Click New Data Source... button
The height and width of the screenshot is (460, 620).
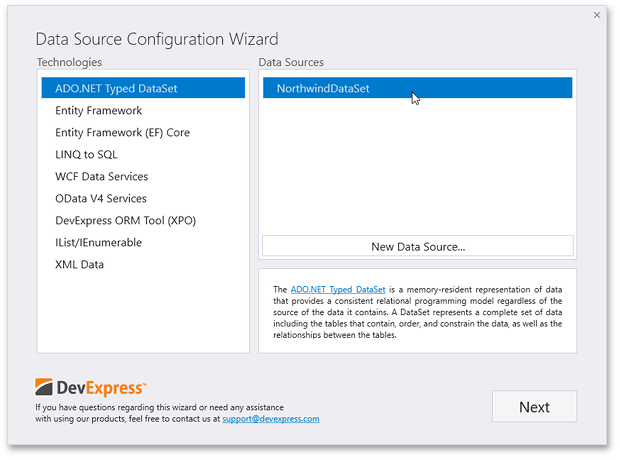(418, 246)
